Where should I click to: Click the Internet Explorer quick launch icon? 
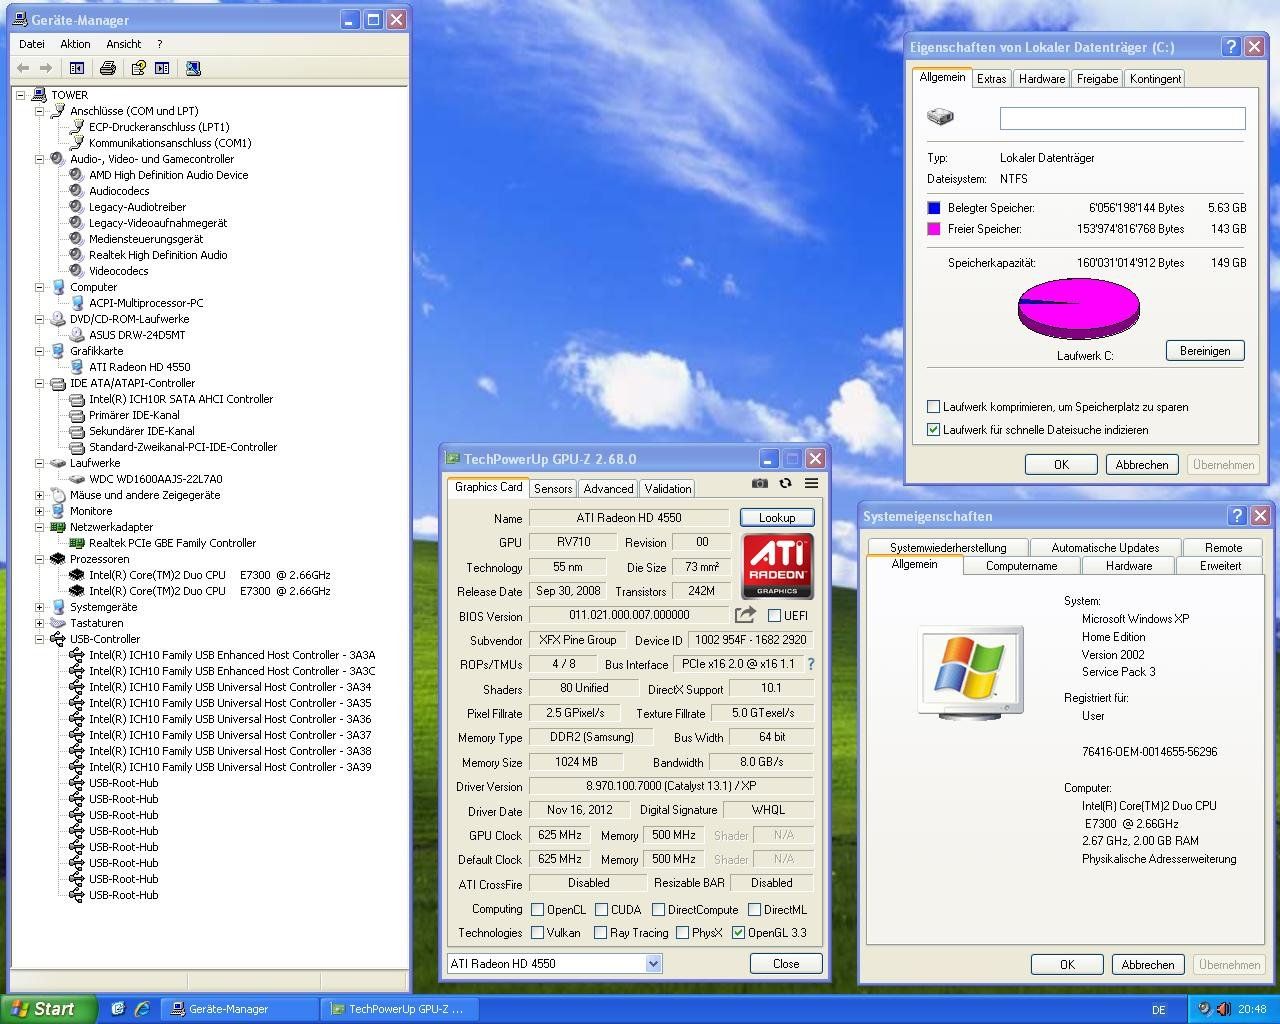pos(142,1008)
